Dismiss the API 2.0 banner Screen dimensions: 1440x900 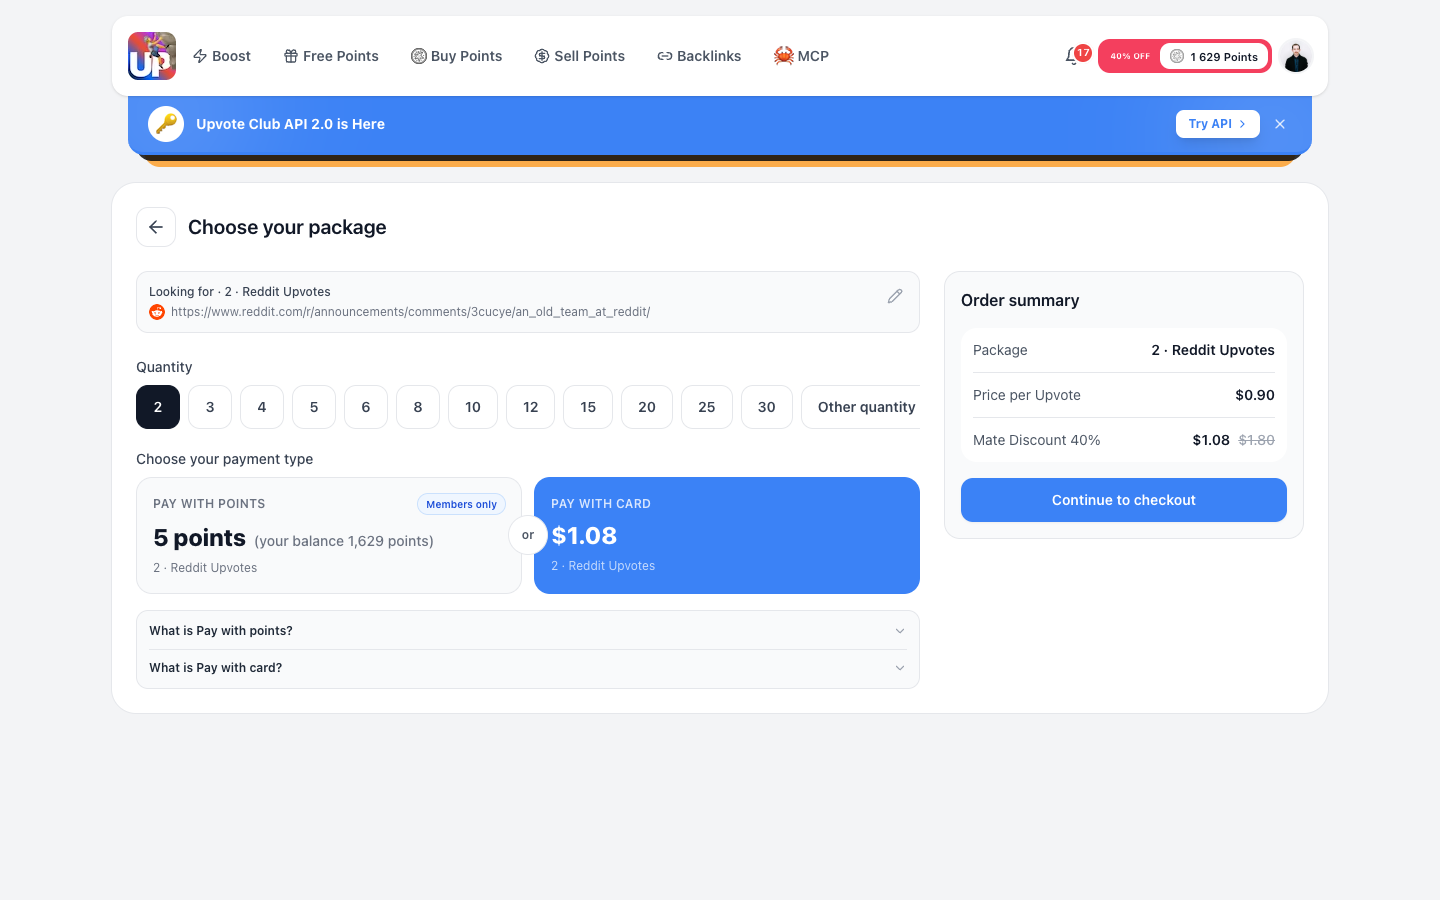[1280, 124]
